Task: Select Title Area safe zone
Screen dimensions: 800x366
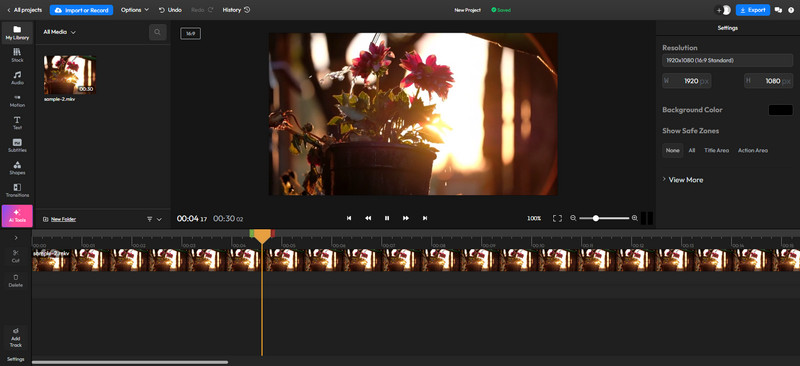Action: (716, 151)
